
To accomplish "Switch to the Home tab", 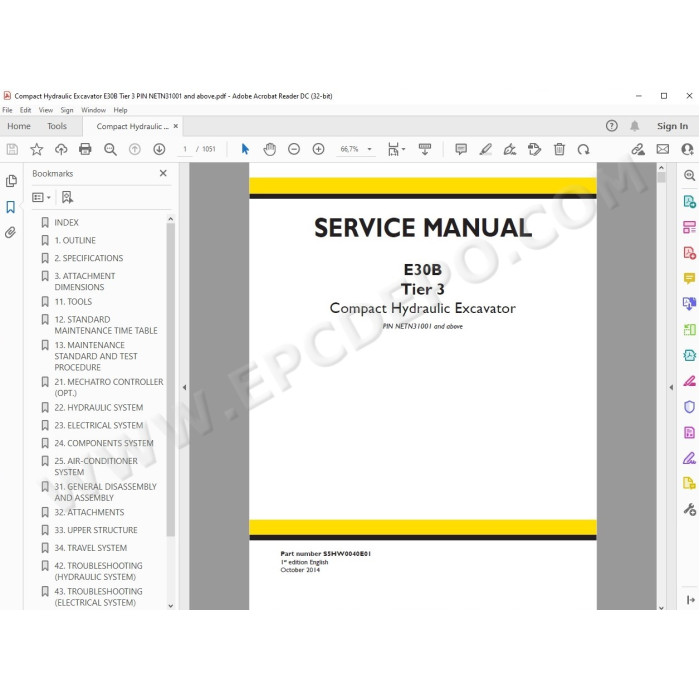I will point(19,126).
